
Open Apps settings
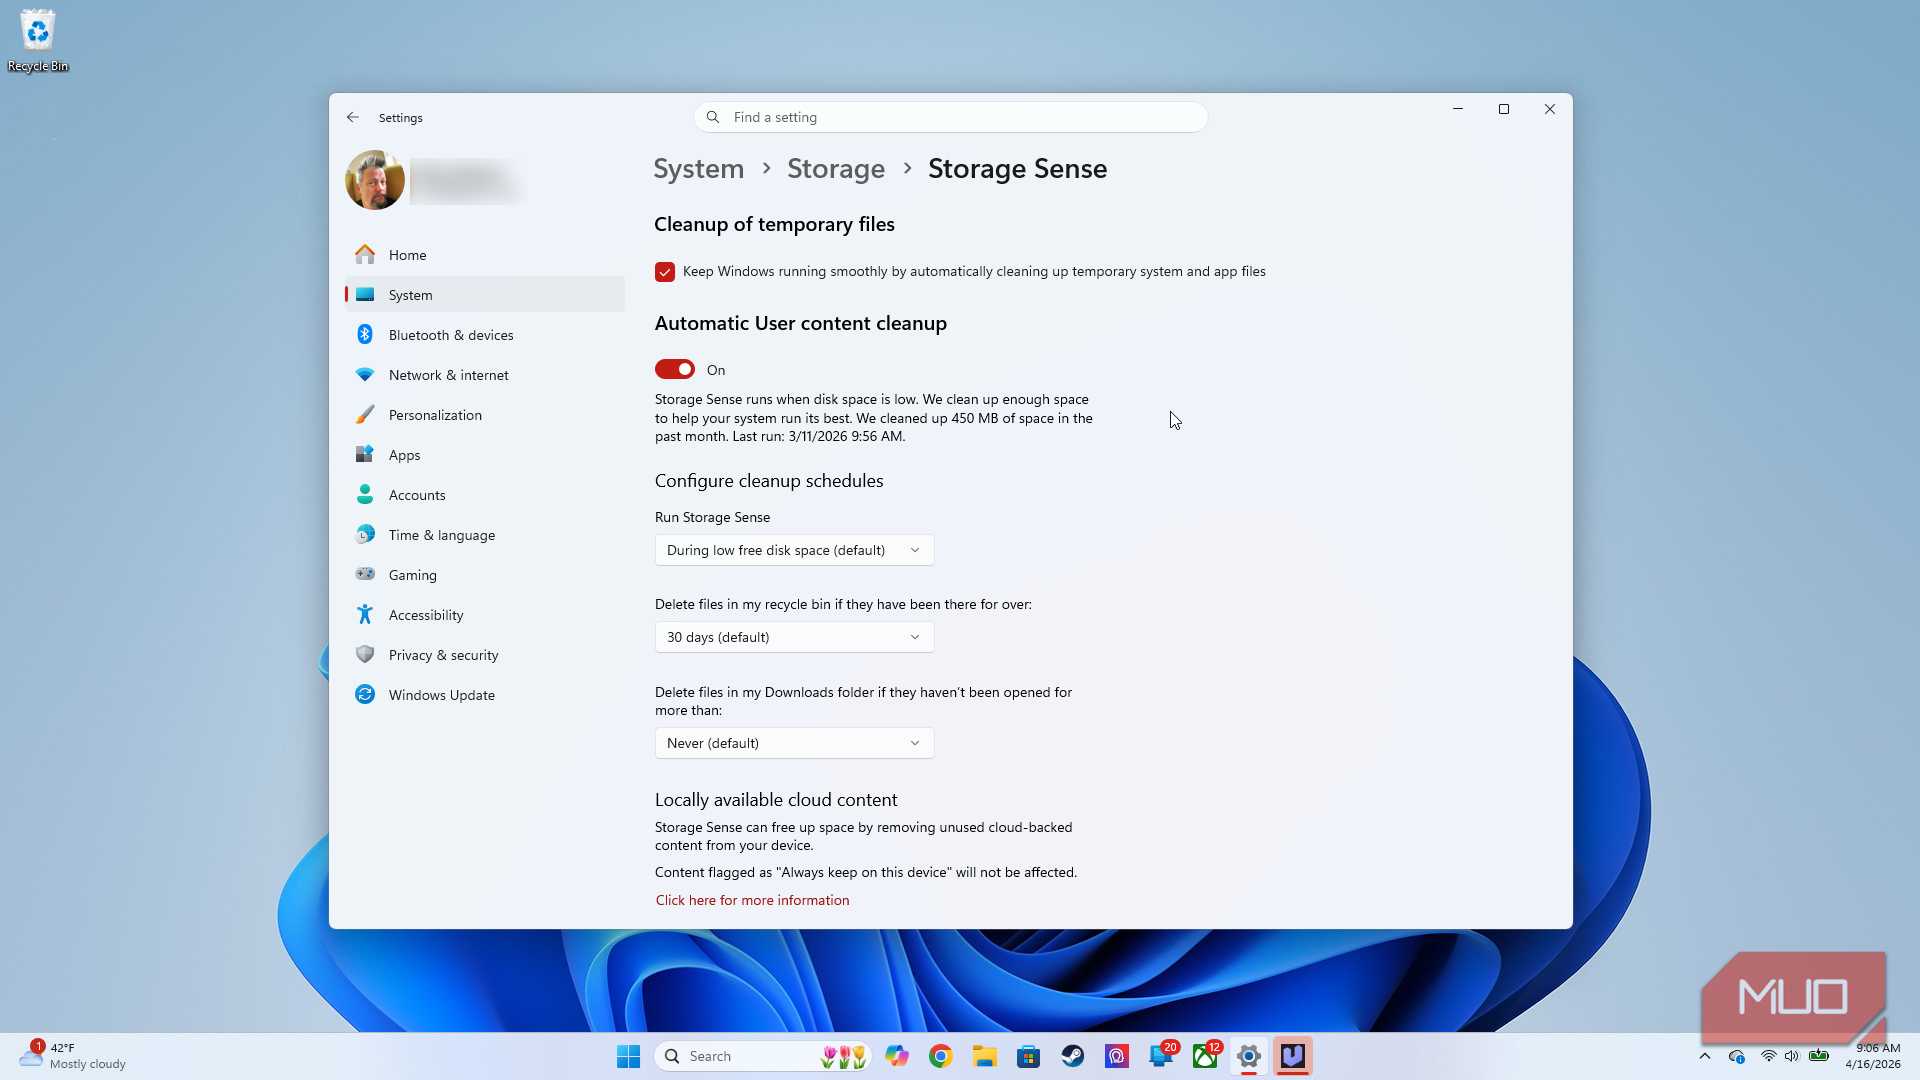(485, 455)
